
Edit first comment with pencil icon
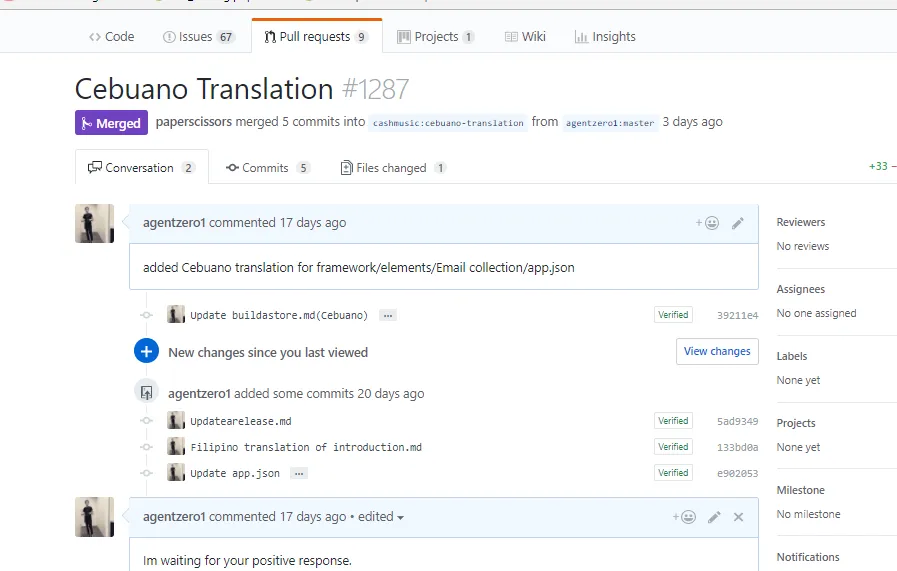coord(737,223)
